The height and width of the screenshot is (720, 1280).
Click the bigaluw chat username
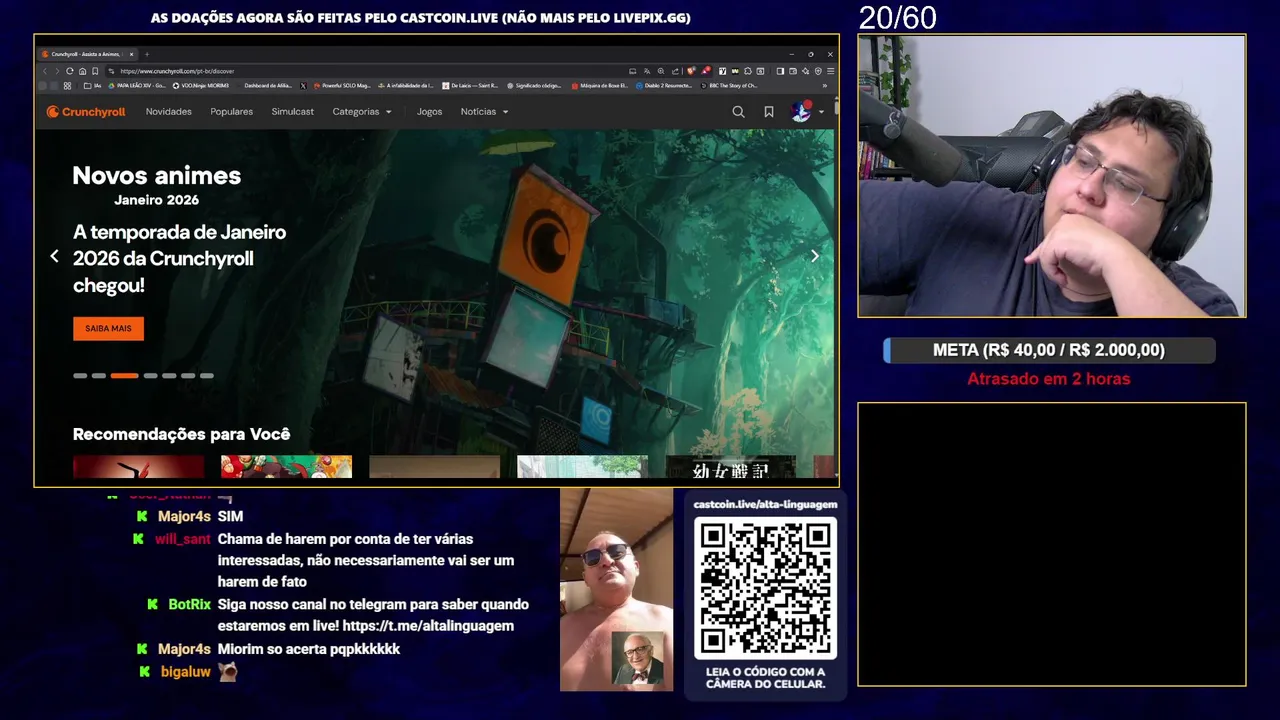click(186, 672)
